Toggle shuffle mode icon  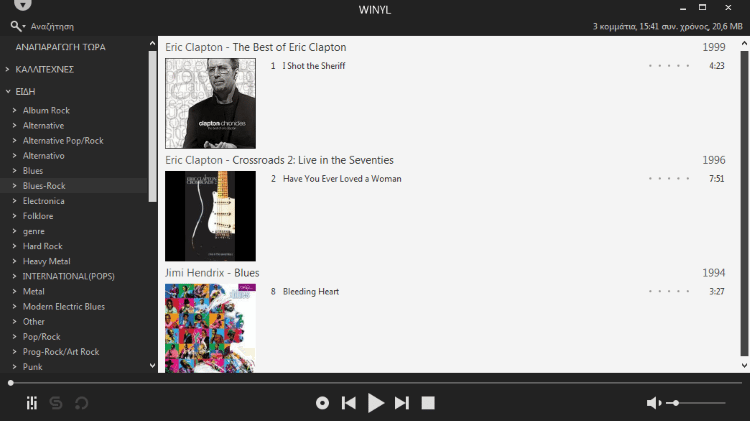pyautogui.click(x=56, y=403)
